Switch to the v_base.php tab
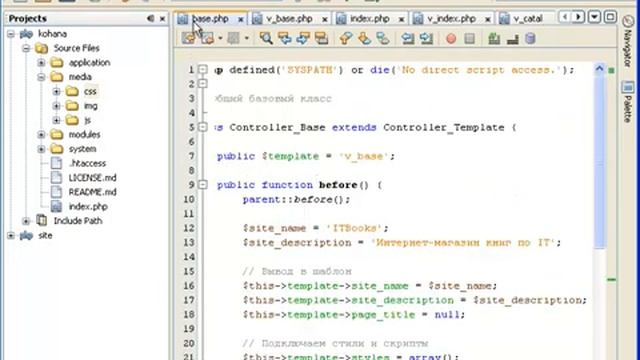This screenshot has height=360, width=640. (289, 19)
